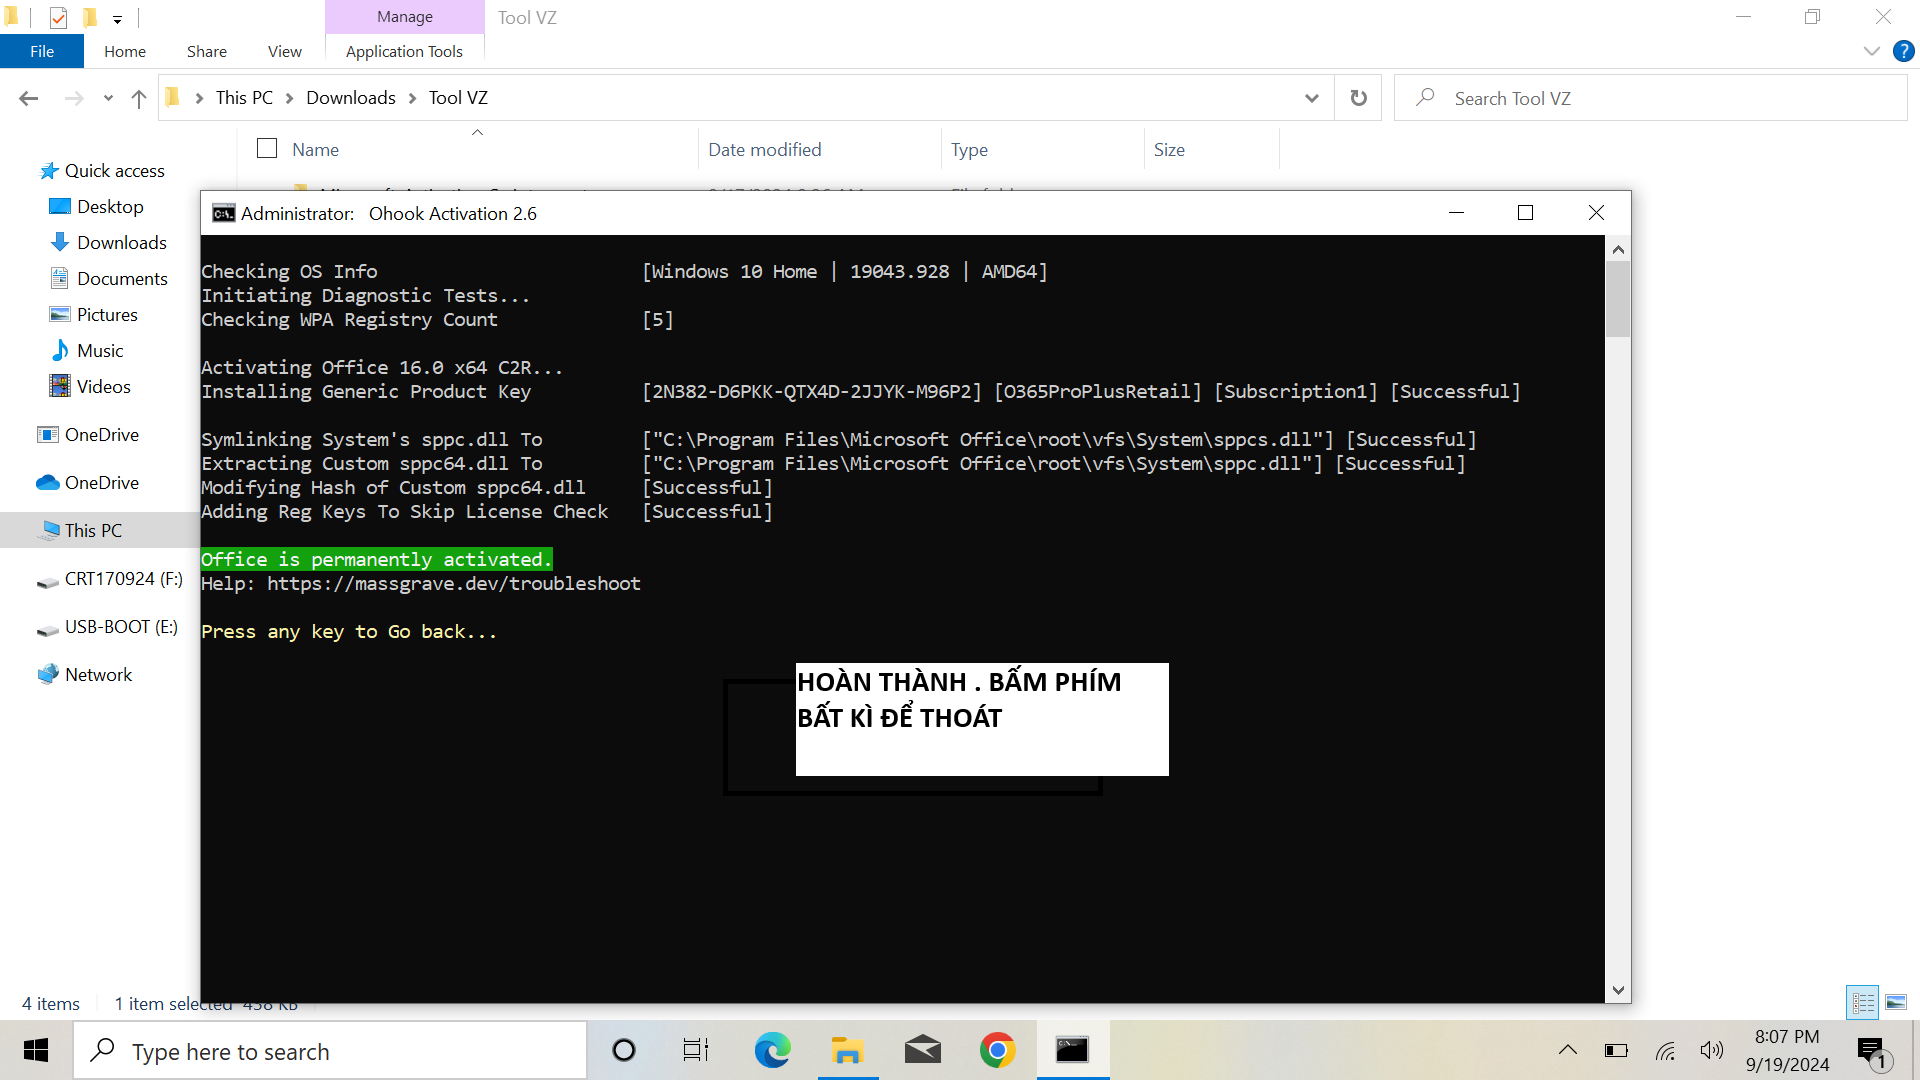Click the Manage contextual tab
Screen dimensions: 1920x1080
(x=405, y=17)
